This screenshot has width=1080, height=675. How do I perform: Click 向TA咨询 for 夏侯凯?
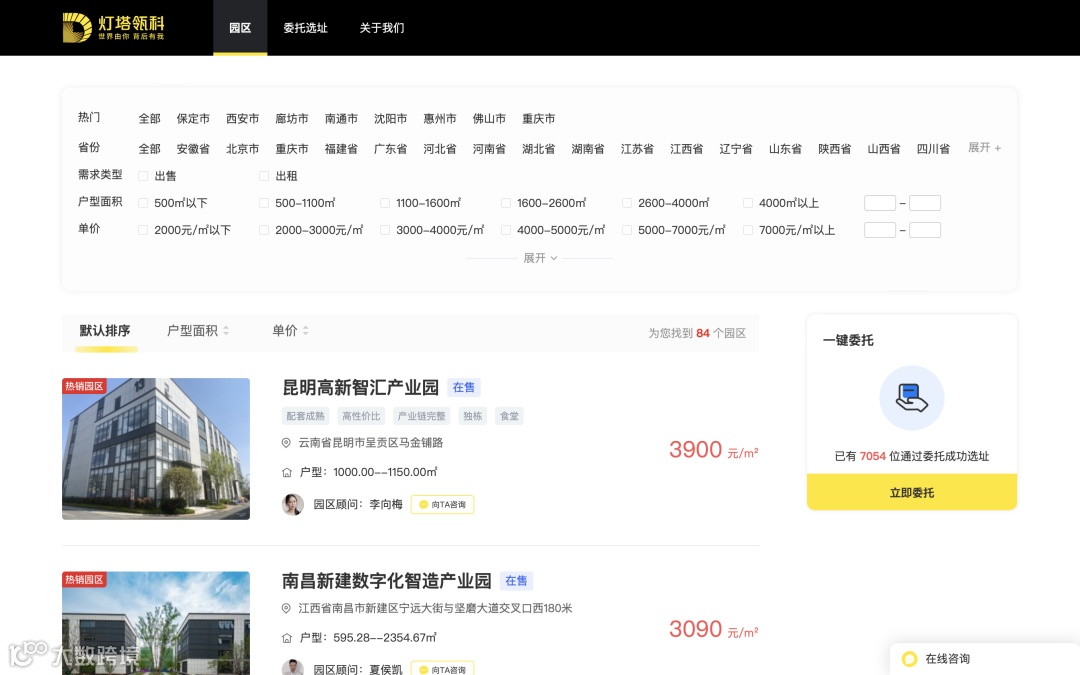coord(442,669)
